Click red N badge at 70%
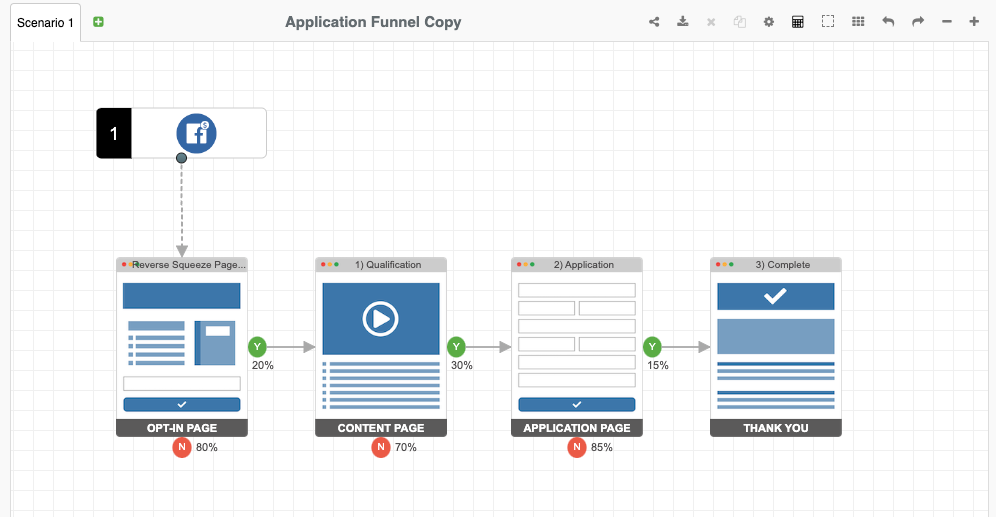Viewport: 996px width, 517px height. [x=380, y=447]
